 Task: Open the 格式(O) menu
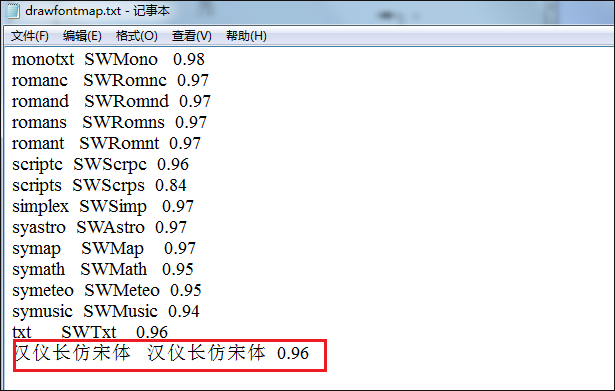[x=136, y=36]
